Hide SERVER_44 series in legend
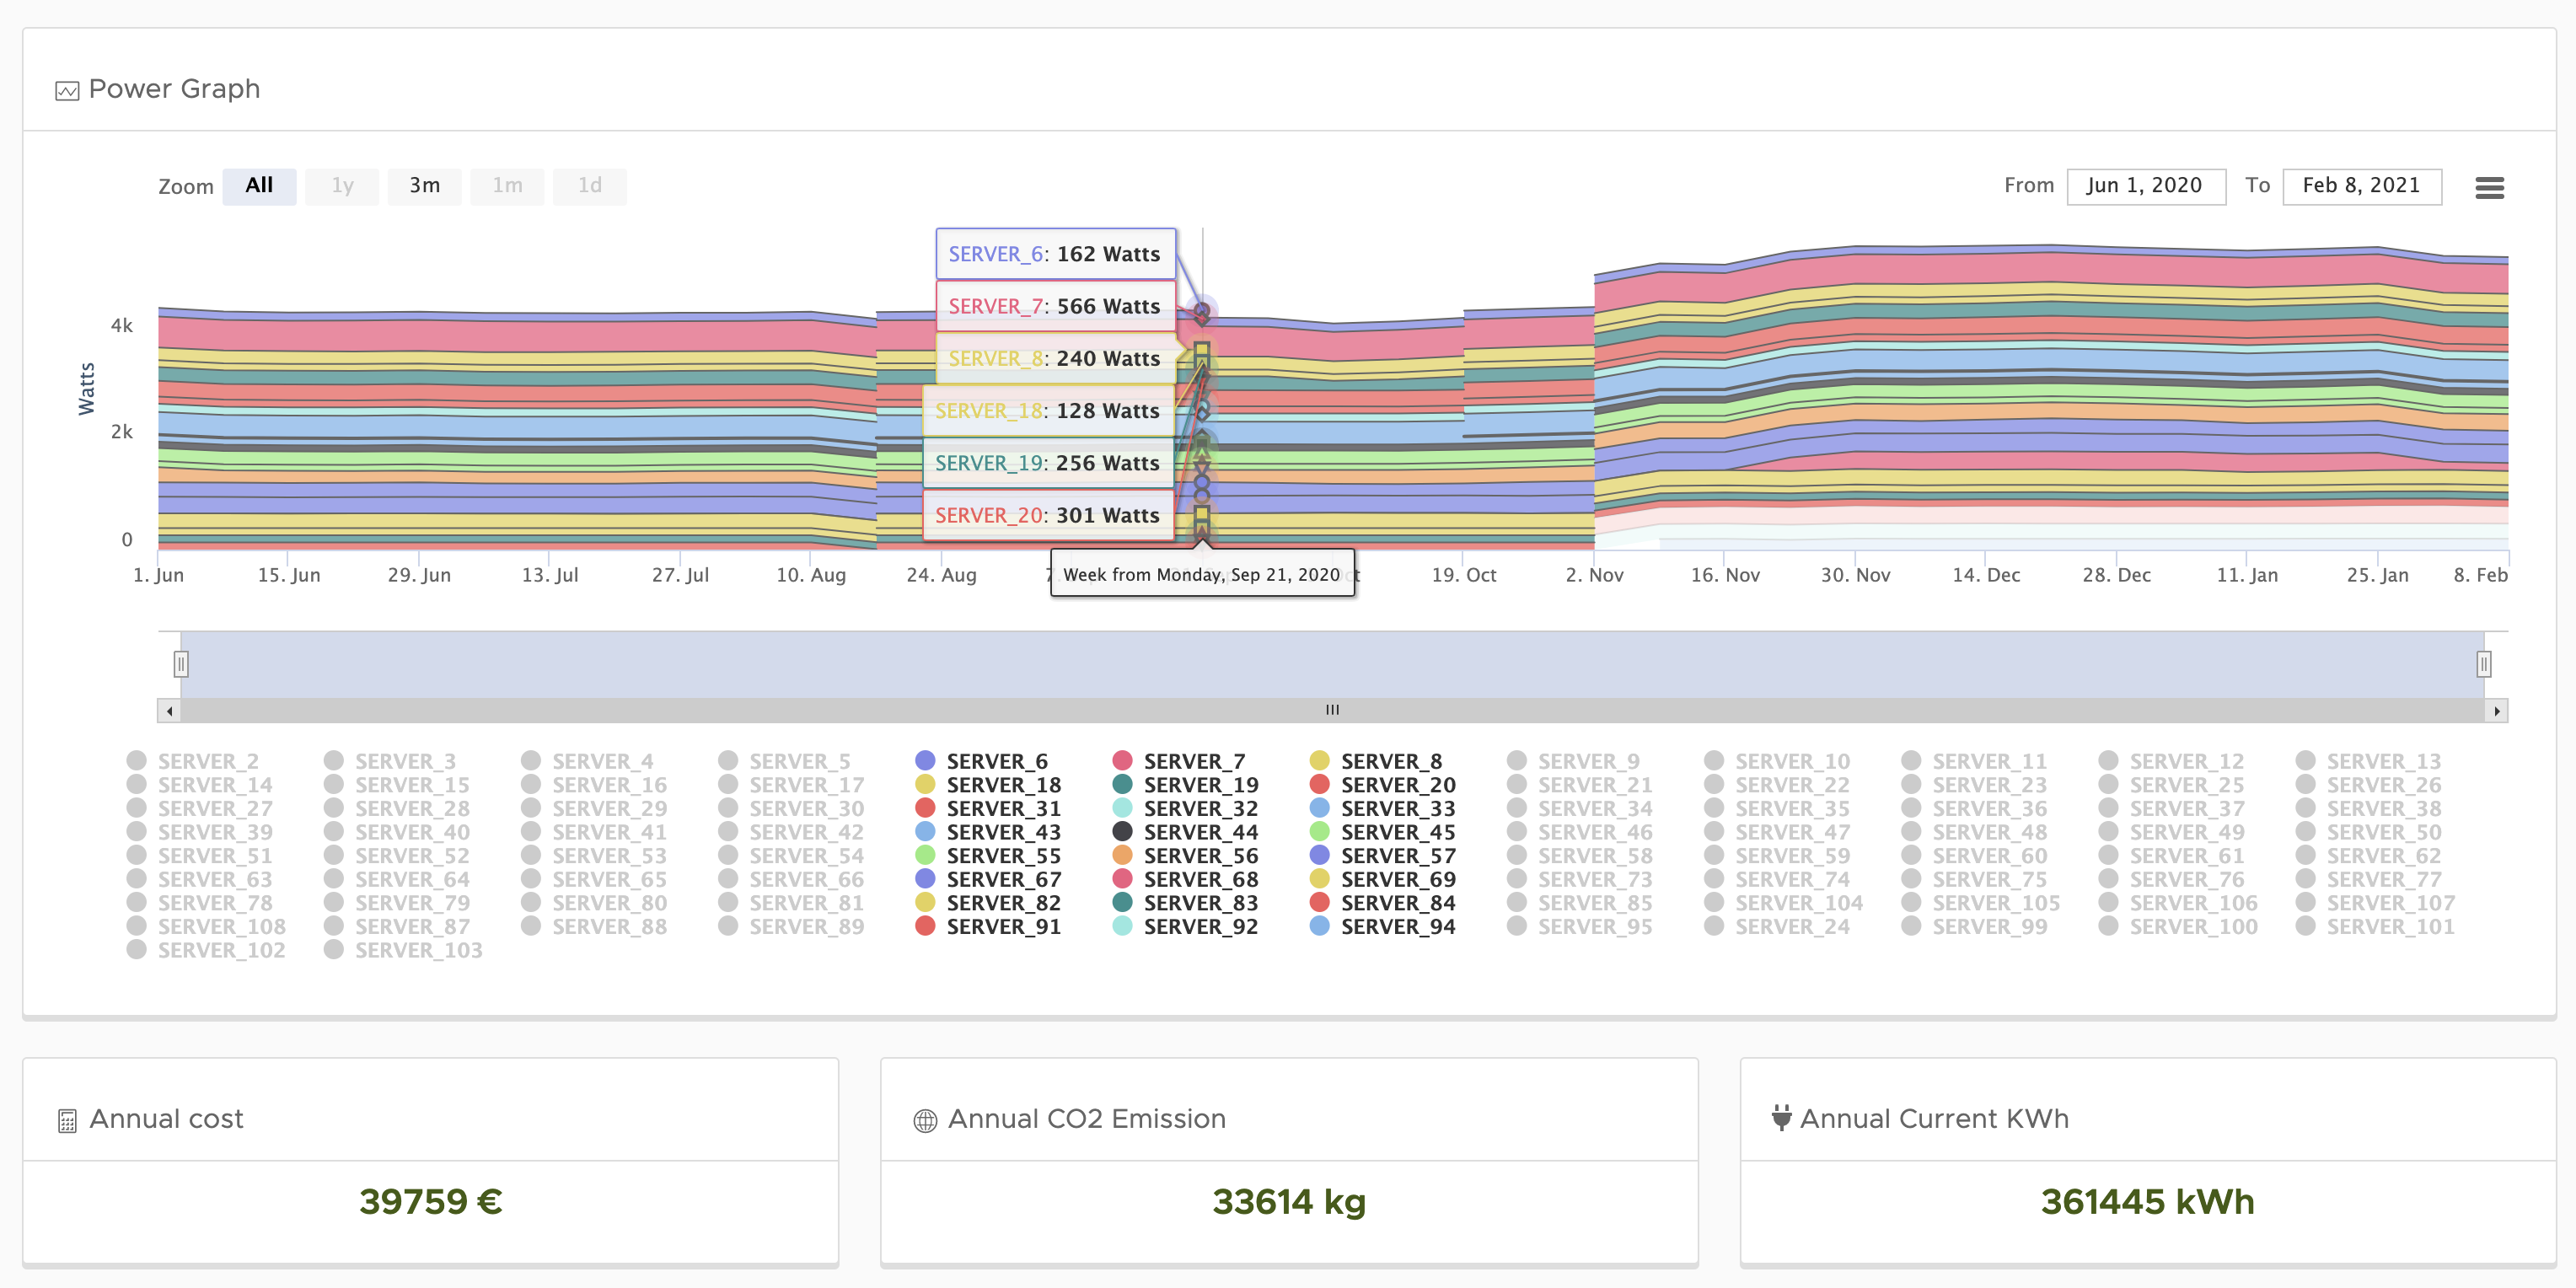Viewport: 2576px width, 1288px height. coord(1185,832)
